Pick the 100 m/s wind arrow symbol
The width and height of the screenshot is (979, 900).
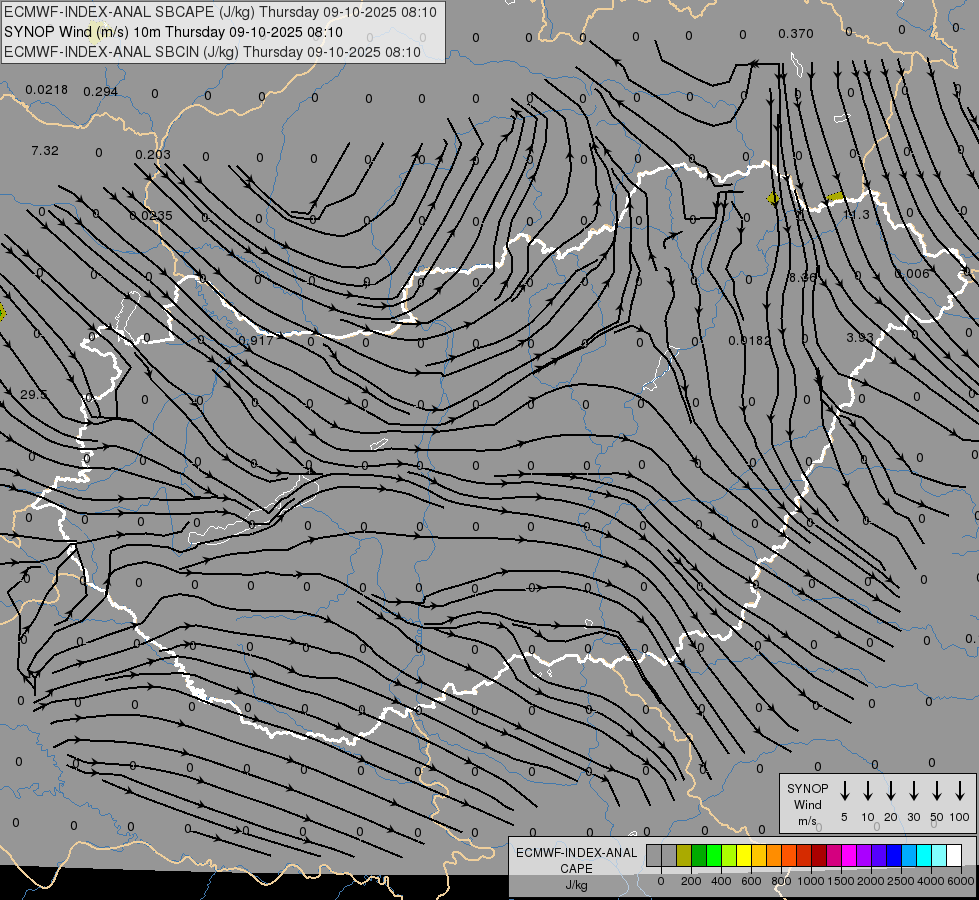pyautogui.click(x=960, y=791)
